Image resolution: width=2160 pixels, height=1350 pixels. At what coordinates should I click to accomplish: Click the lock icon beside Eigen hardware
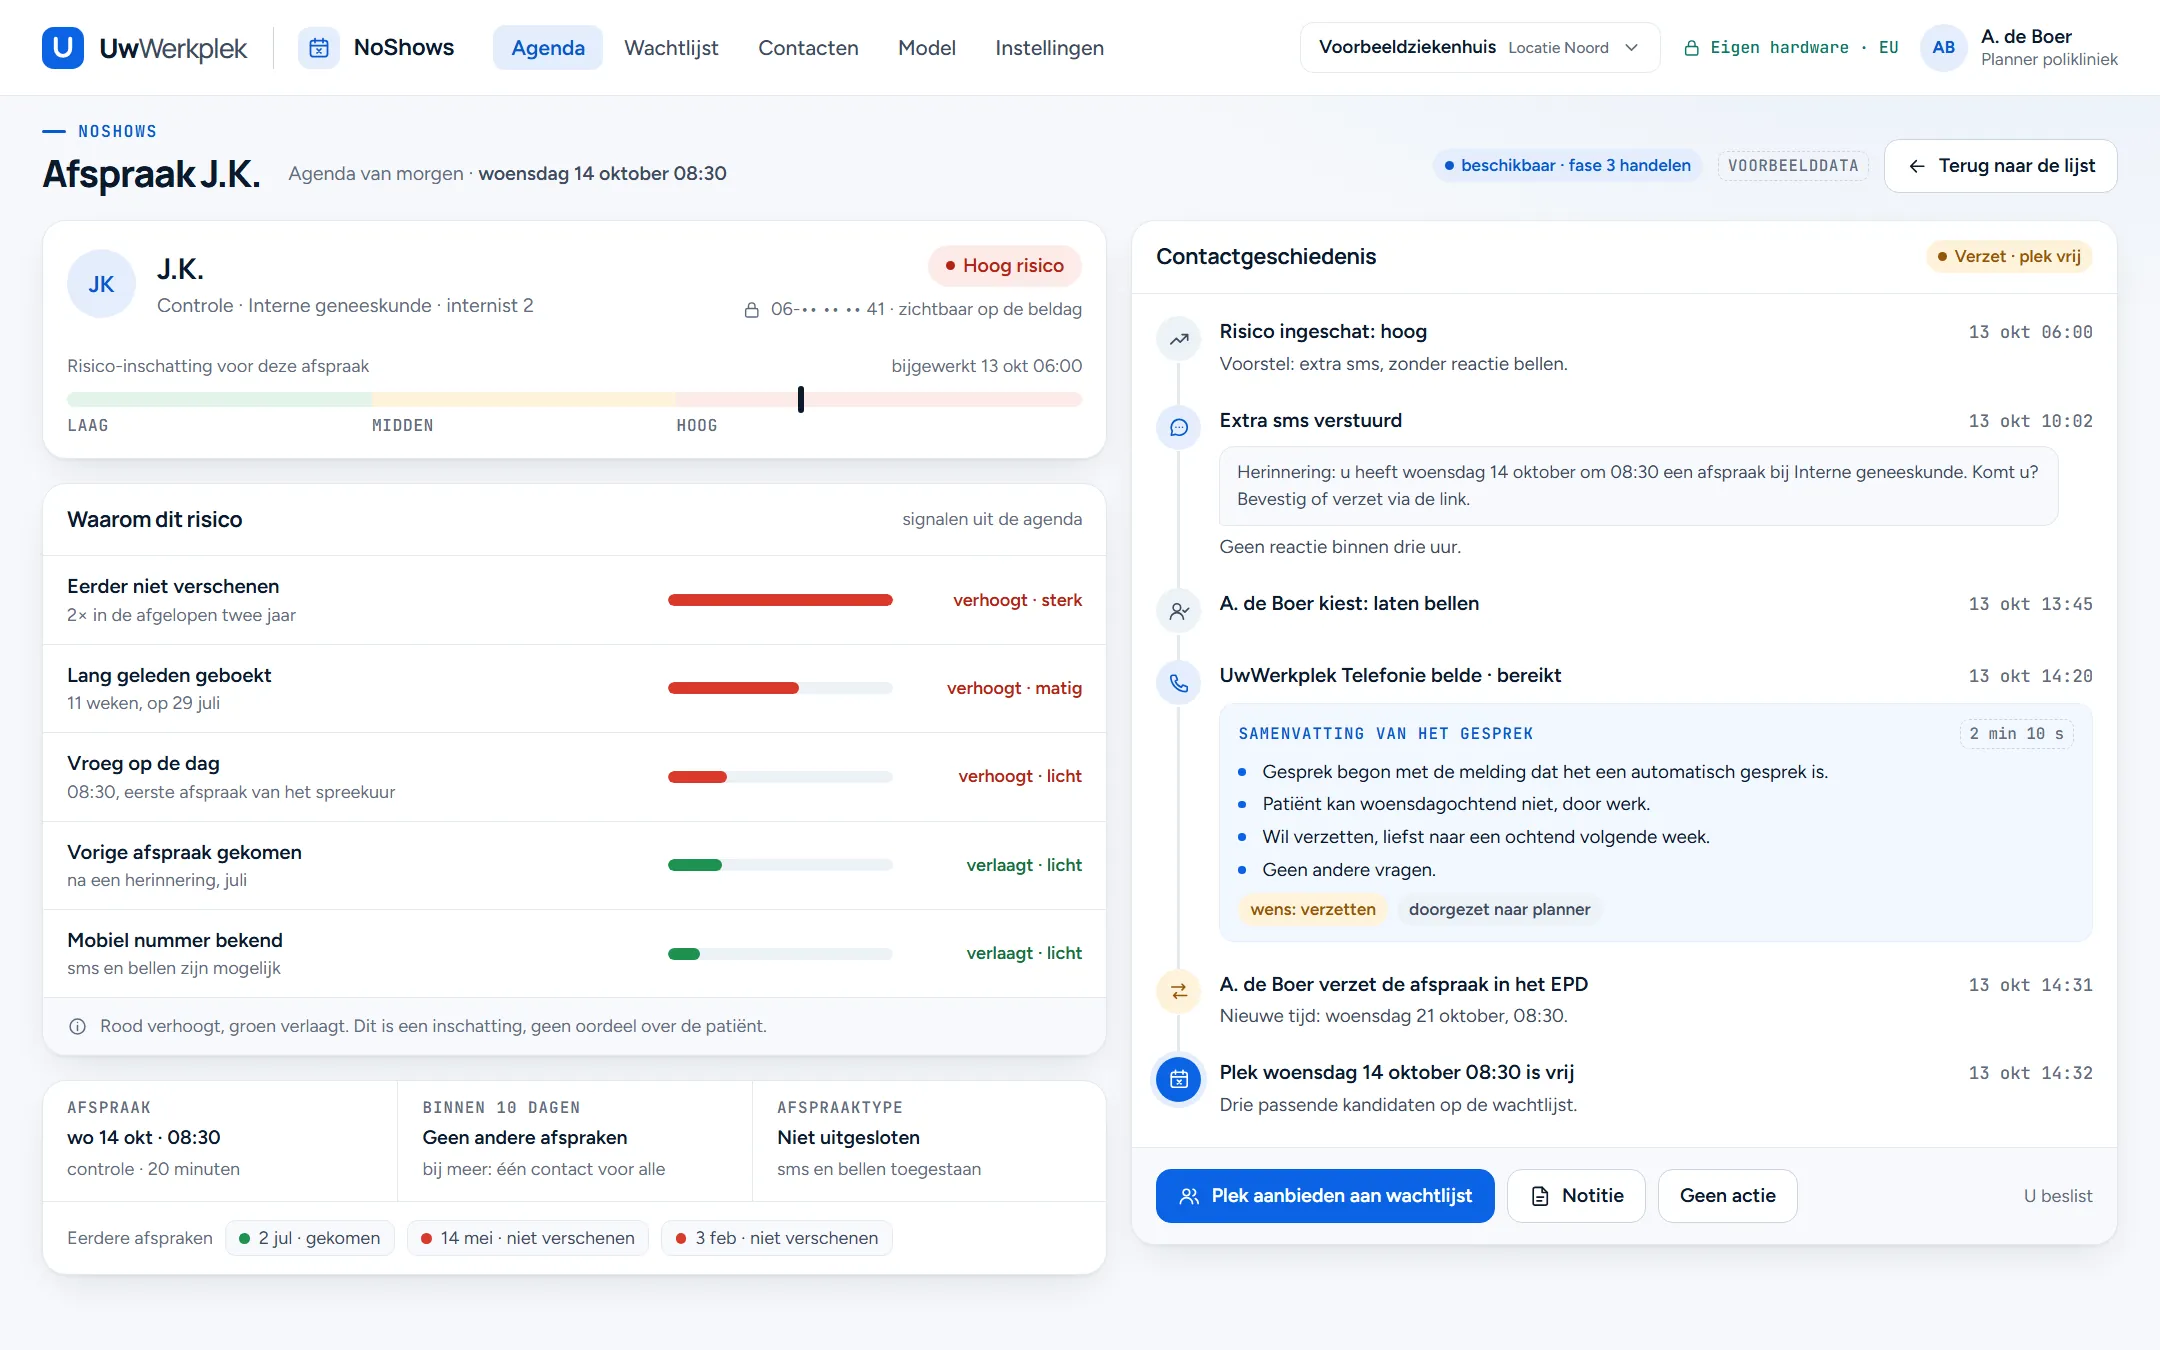(1691, 48)
